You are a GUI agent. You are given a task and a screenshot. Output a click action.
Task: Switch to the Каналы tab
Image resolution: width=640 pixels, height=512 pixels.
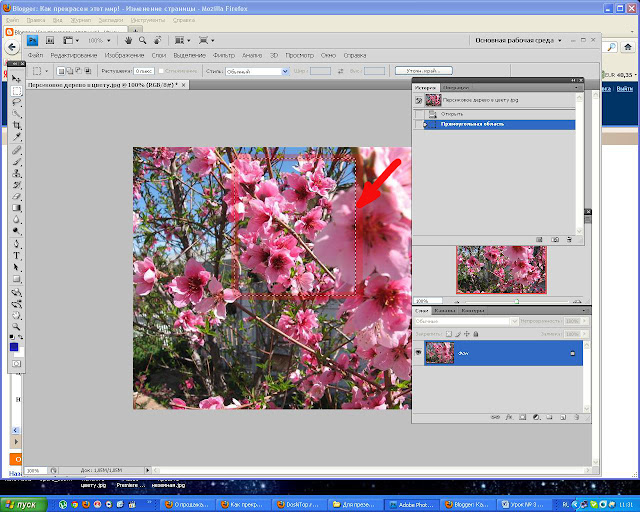[x=445, y=310]
